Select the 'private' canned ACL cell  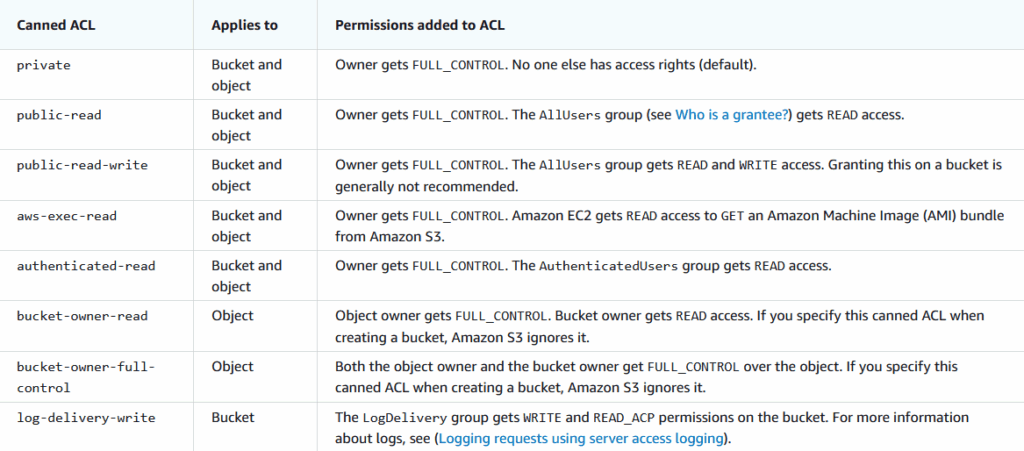(x=43, y=65)
